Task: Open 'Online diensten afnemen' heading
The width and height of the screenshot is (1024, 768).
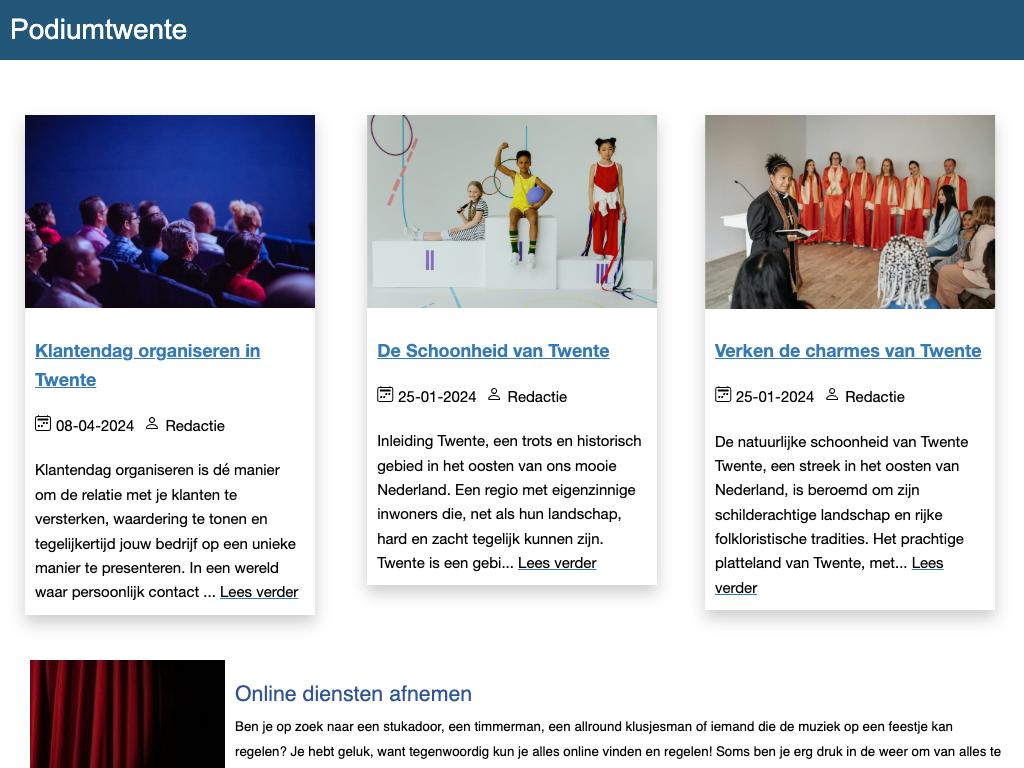Action: 353,694
